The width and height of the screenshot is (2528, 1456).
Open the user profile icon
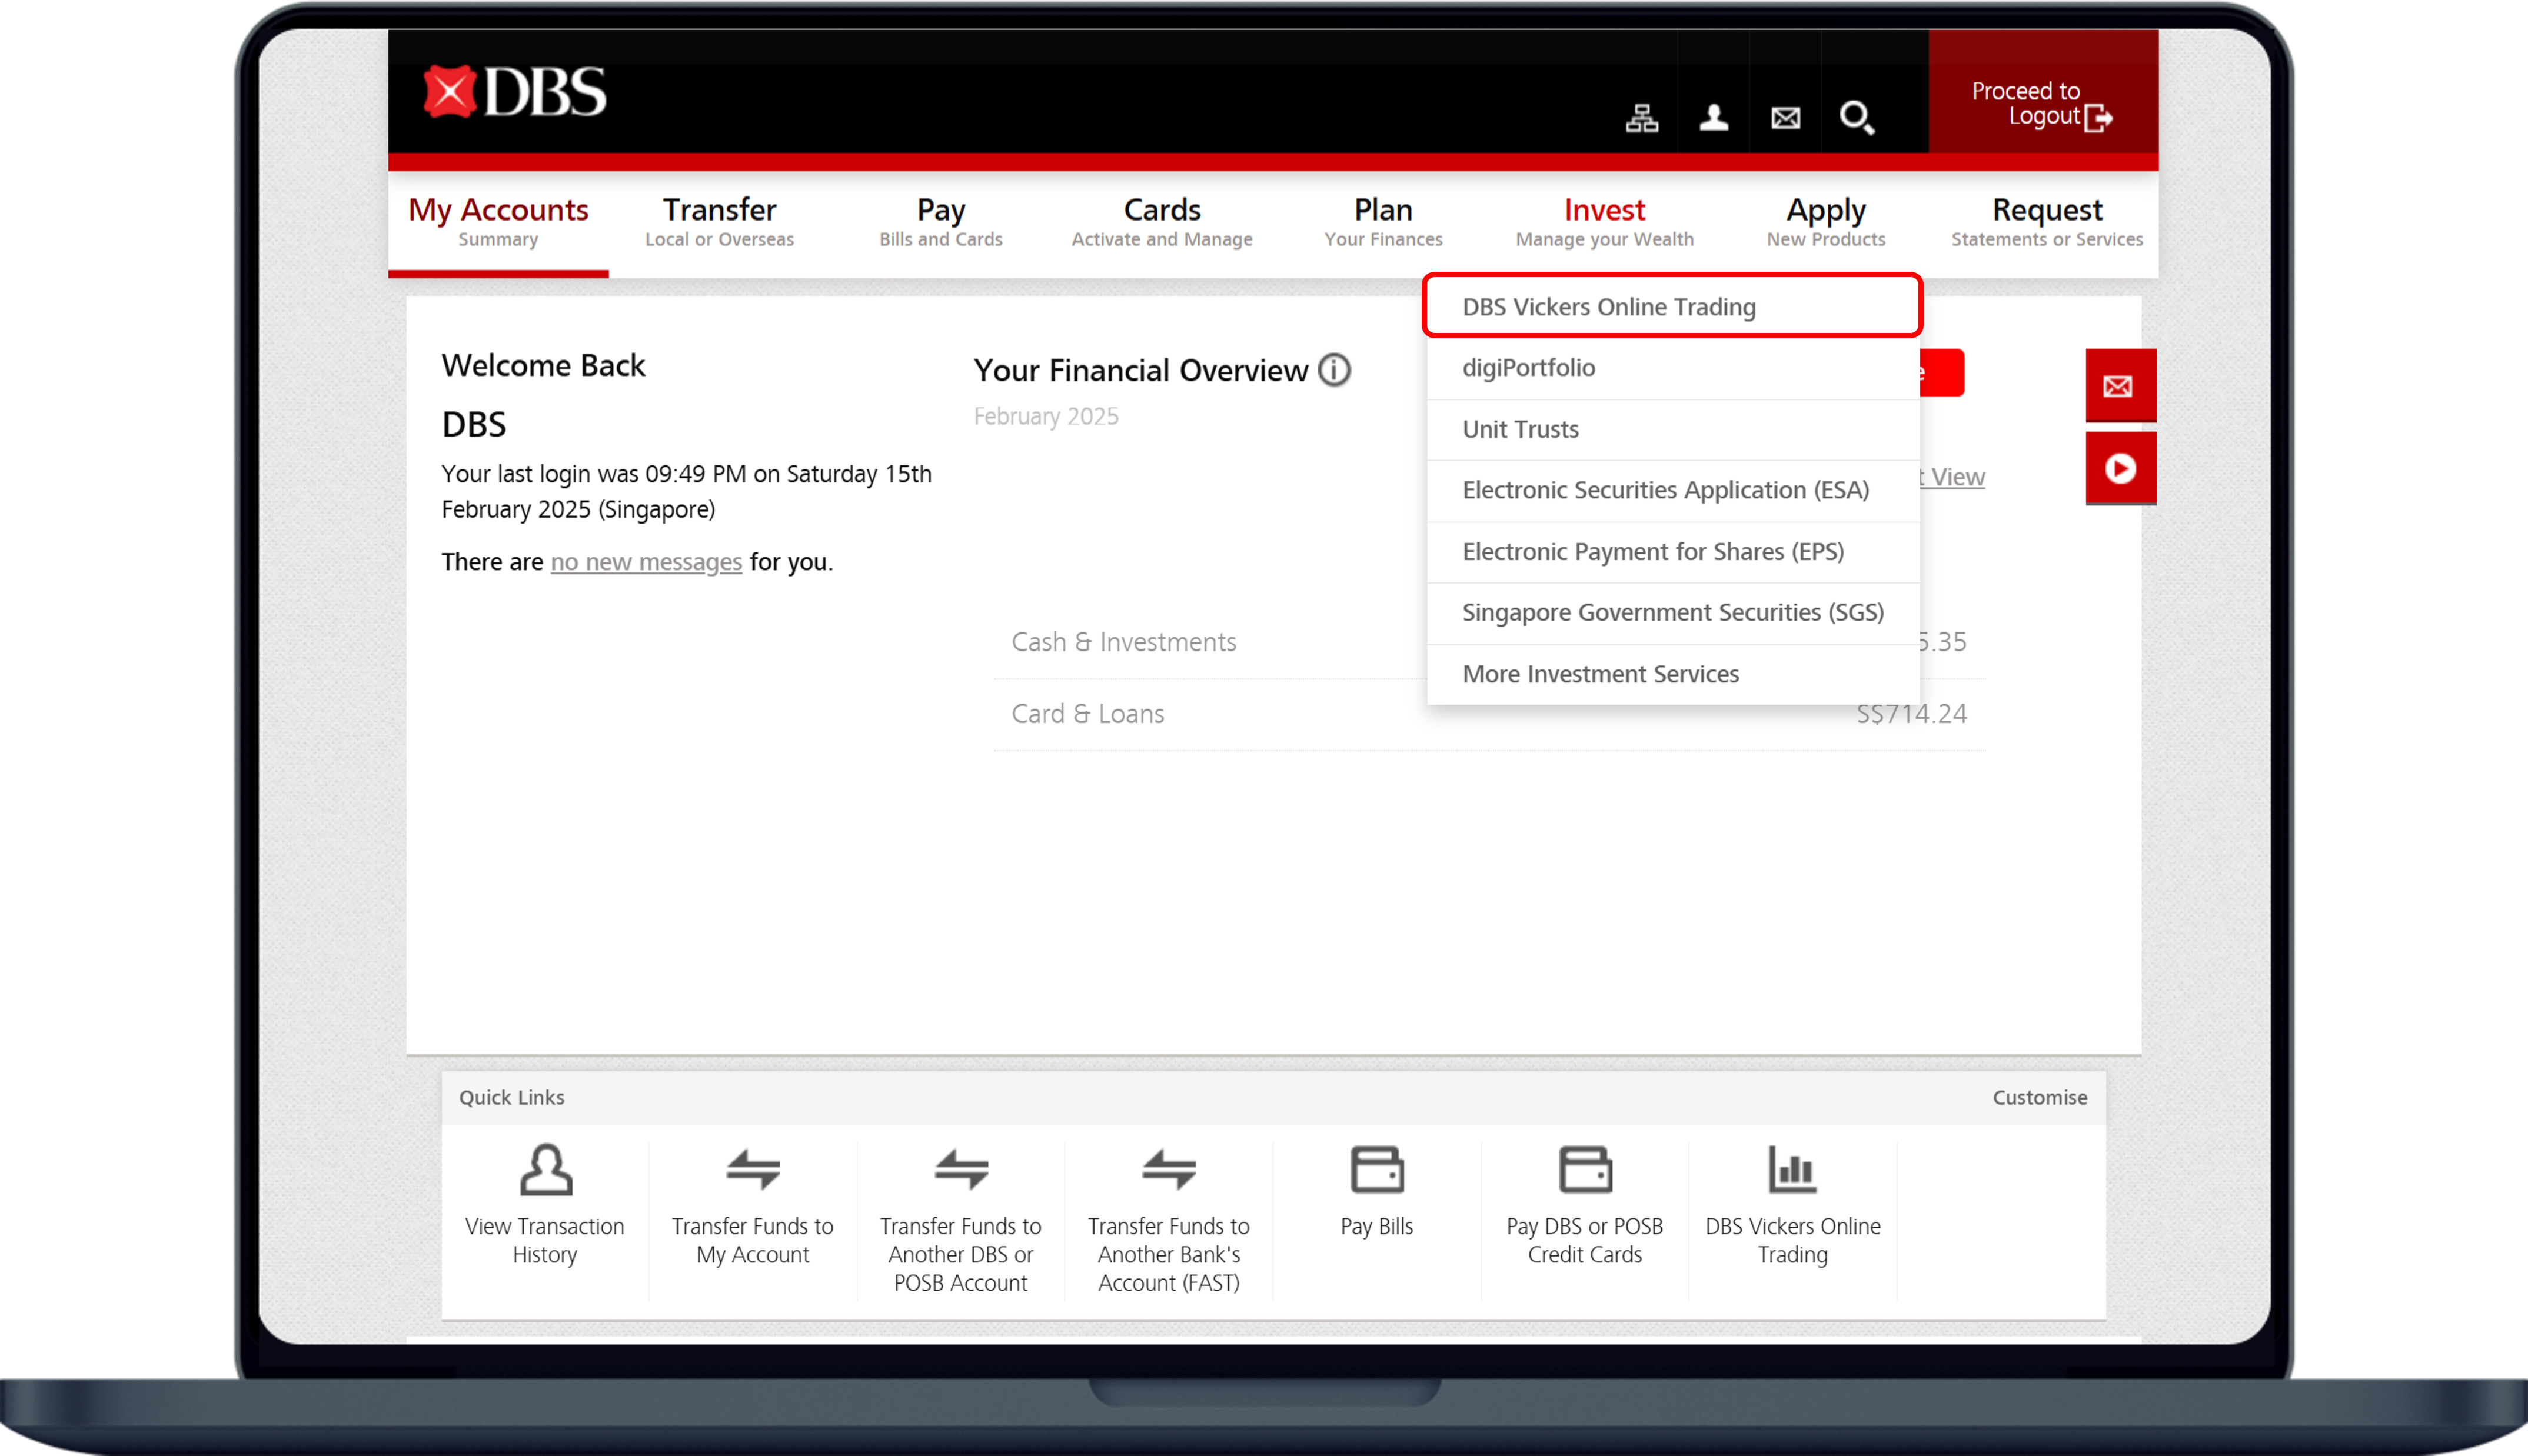pyautogui.click(x=1713, y=117)
